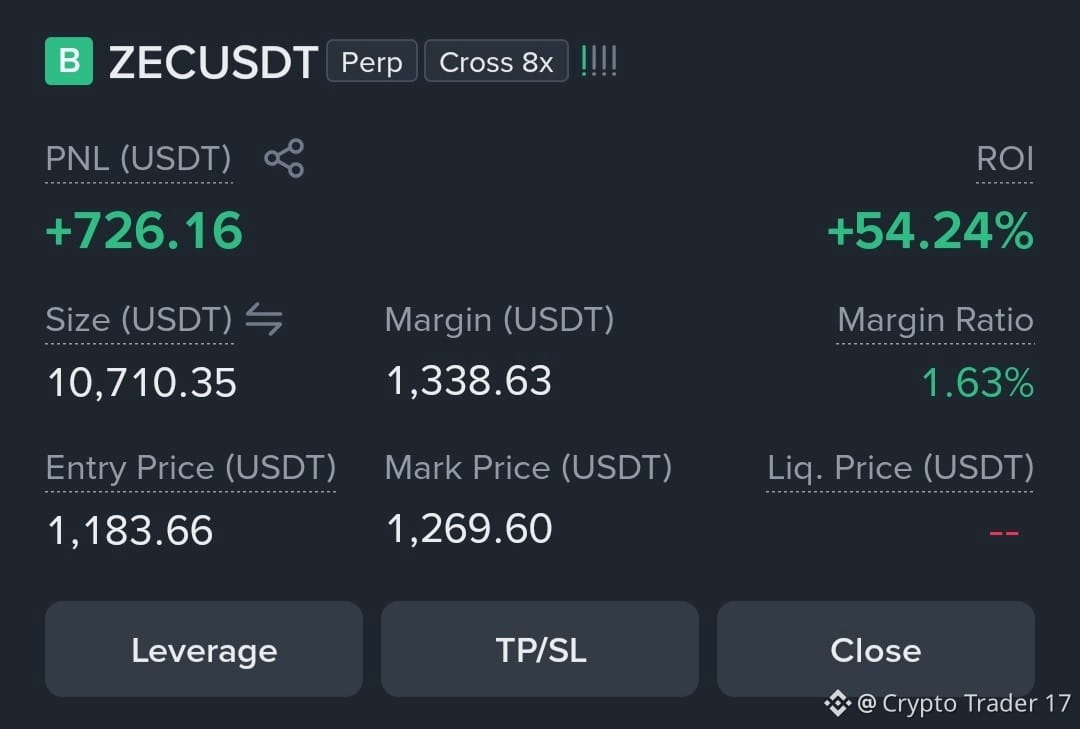Click the PNL (USDT) label

(x=138, y=158)
